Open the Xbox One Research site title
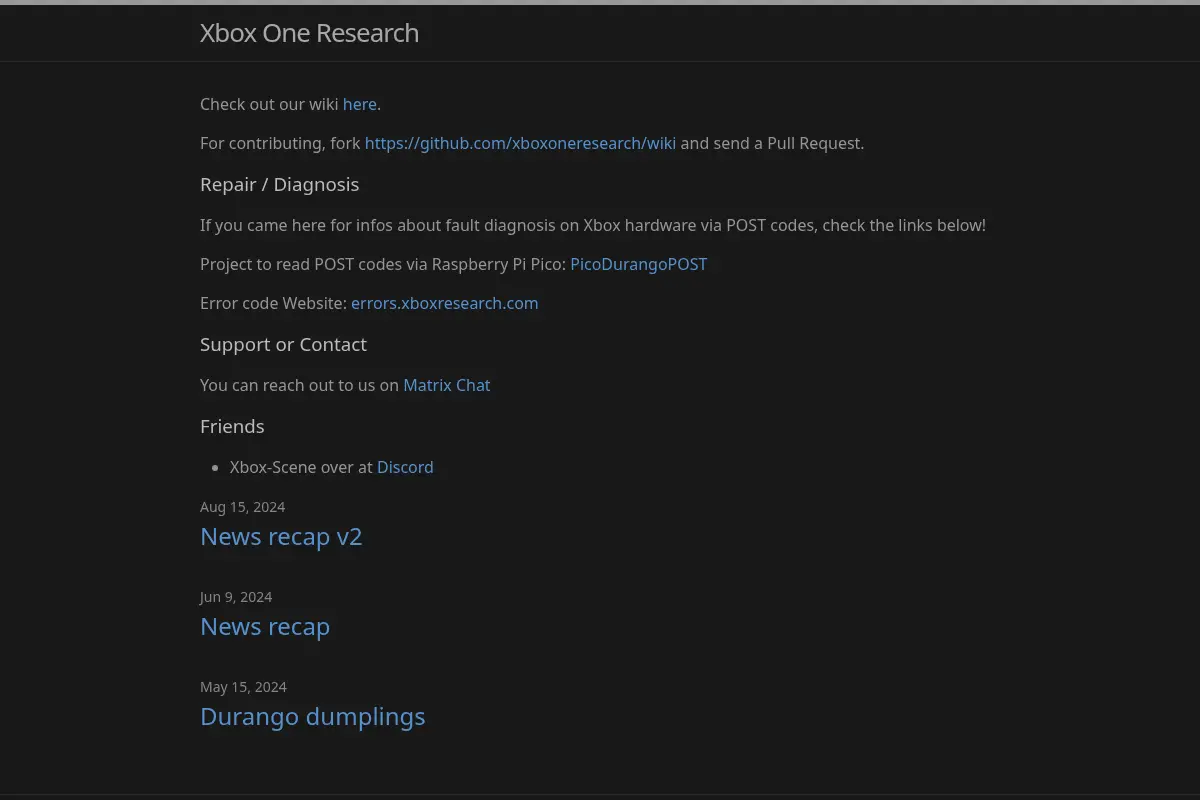This screenshot has width=1200, height=800. tap(309, 33)
